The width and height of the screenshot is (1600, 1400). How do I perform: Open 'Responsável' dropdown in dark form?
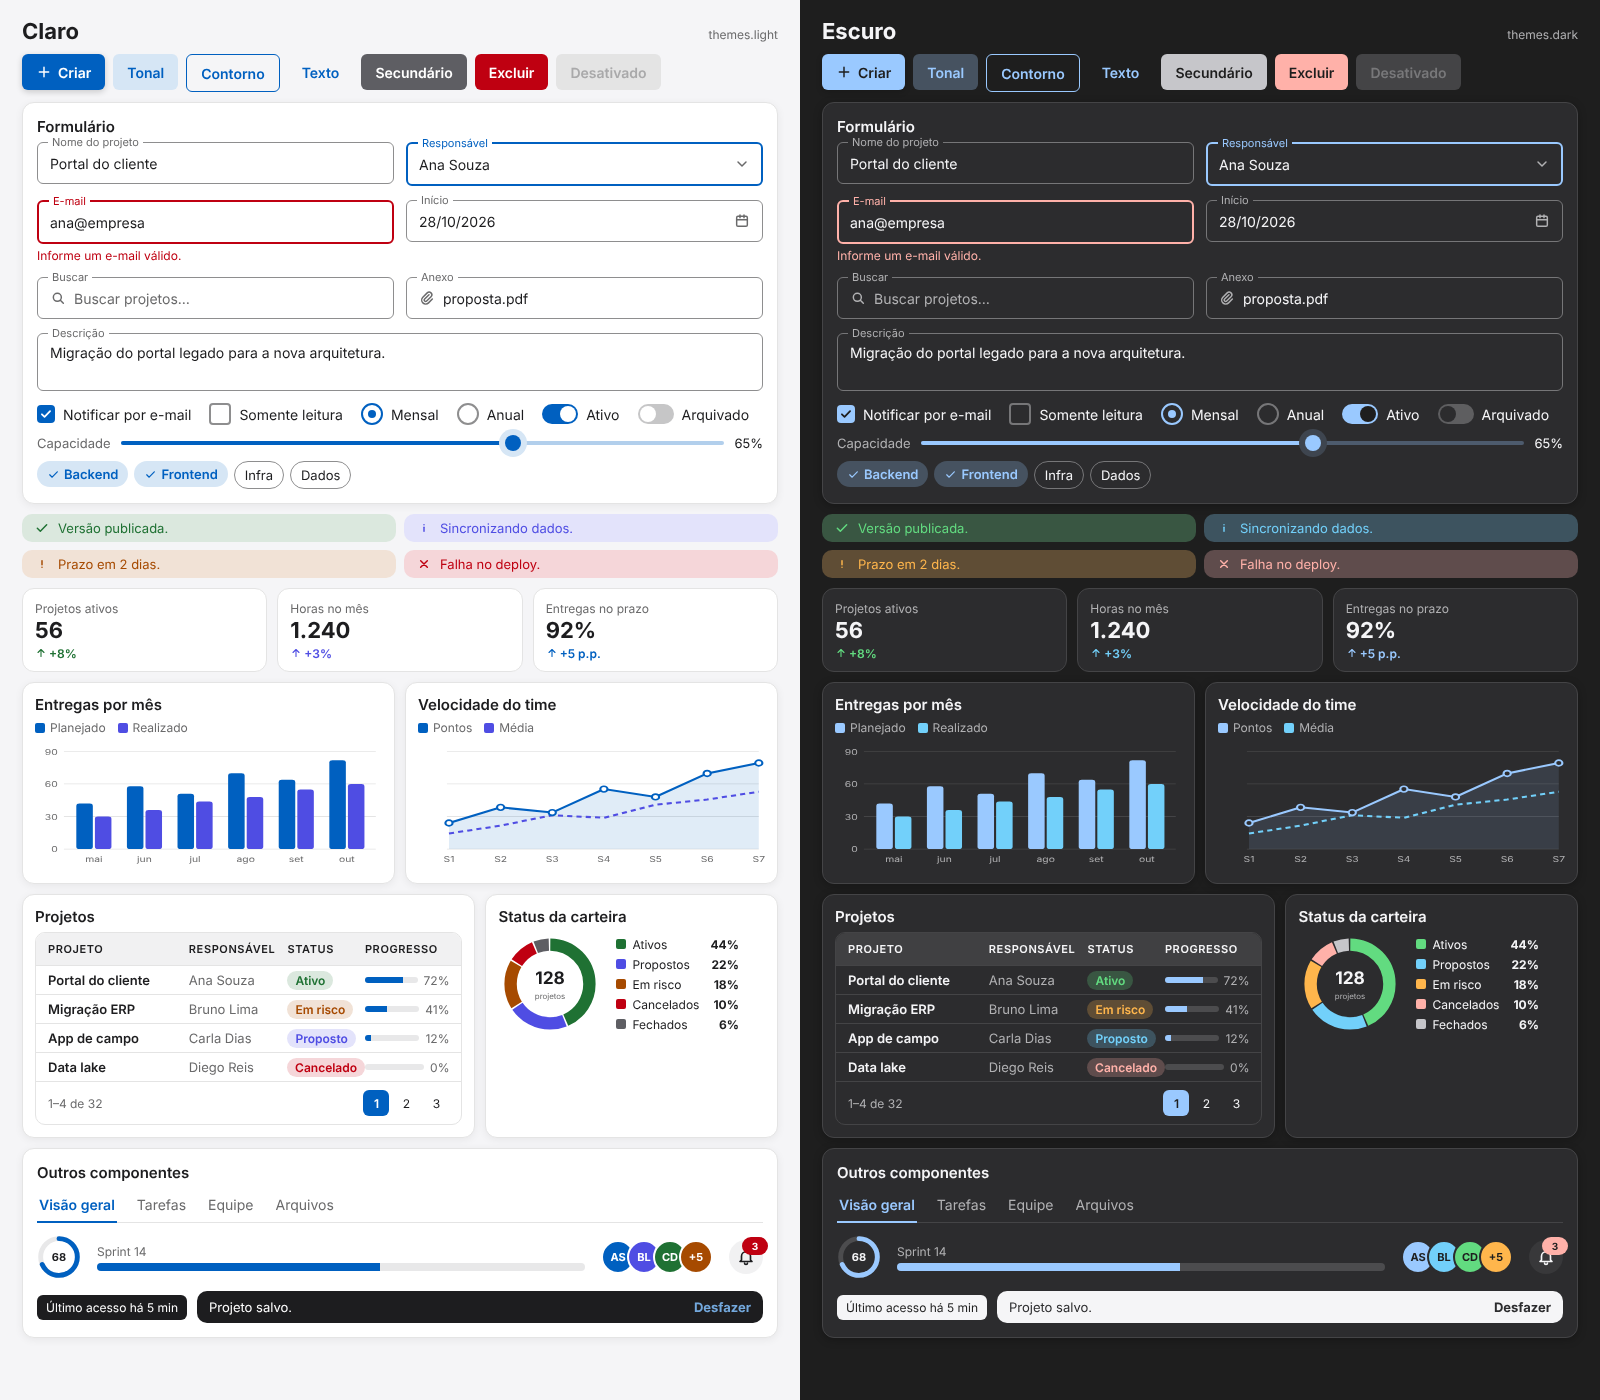point(1384,164)
